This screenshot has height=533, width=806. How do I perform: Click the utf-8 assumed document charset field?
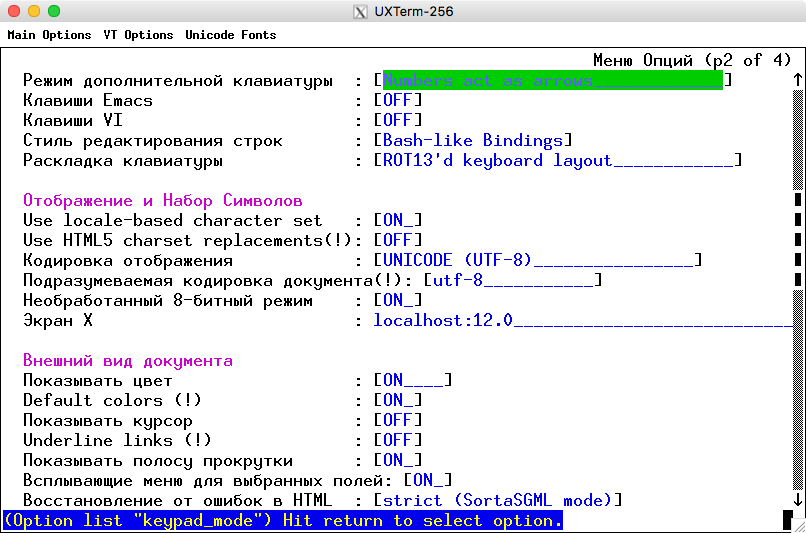[x=512, y=280]
